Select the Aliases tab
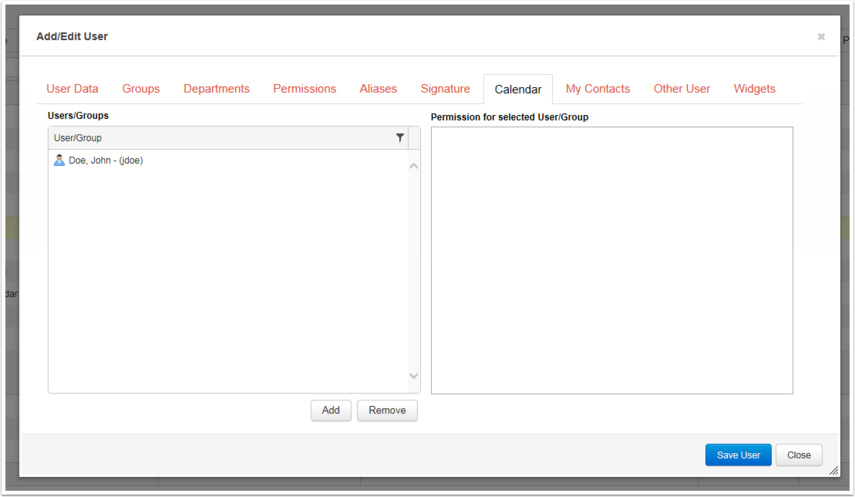Image resolution: width=855 pixels, height=497 pixels. (378, 89)
